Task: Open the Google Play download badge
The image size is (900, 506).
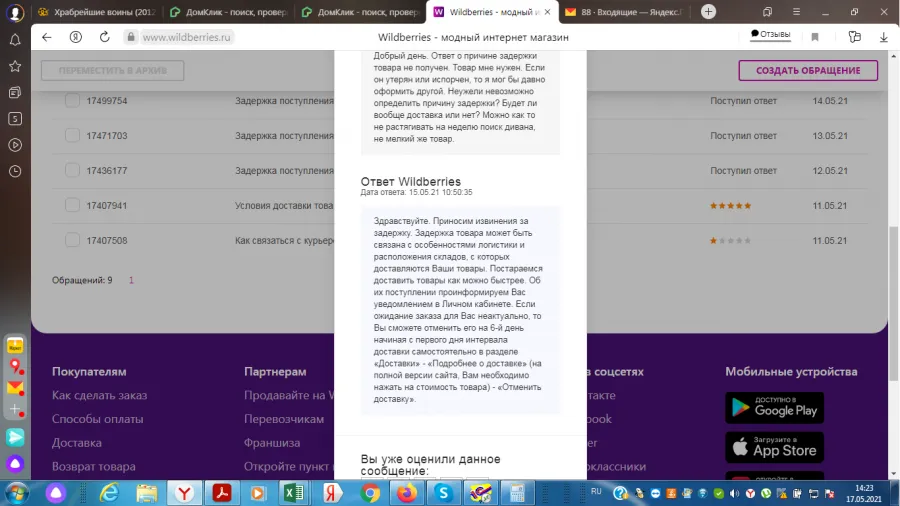Action: pos(774,407)
